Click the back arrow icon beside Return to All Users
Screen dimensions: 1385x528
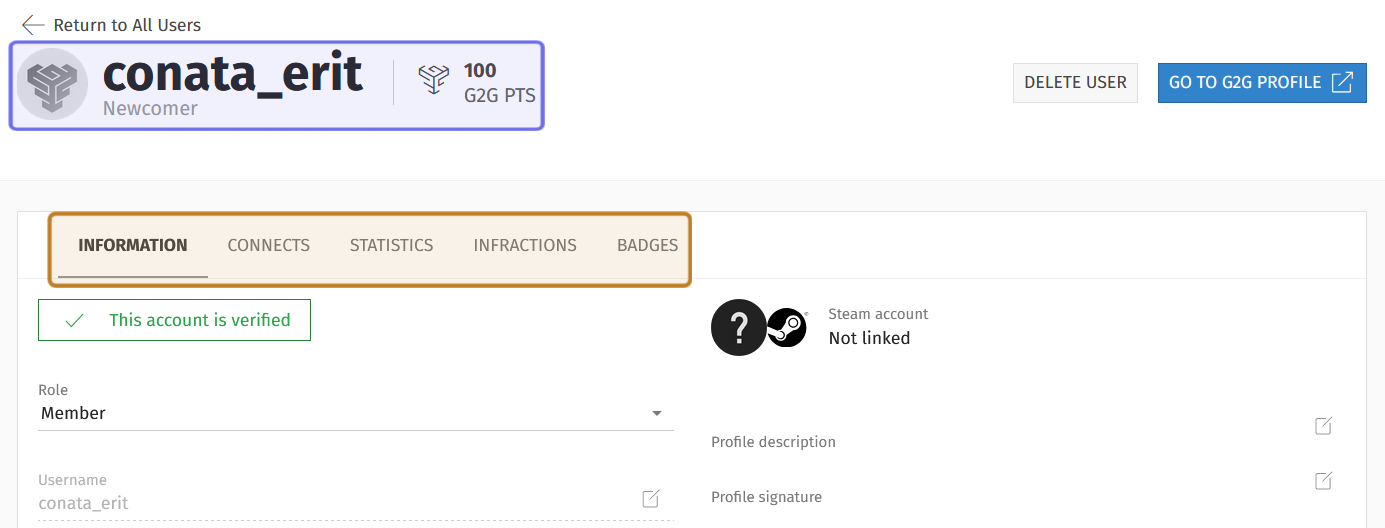pos(33,25)
